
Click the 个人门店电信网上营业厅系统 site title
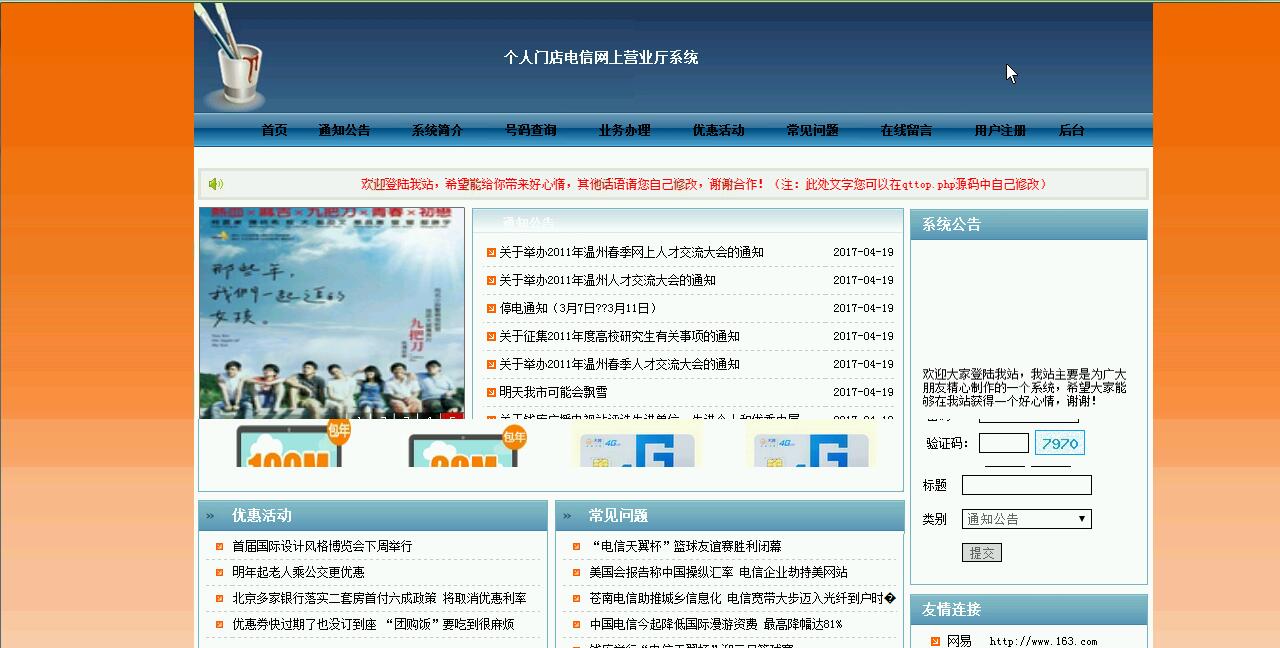click(x=601, y=58)
